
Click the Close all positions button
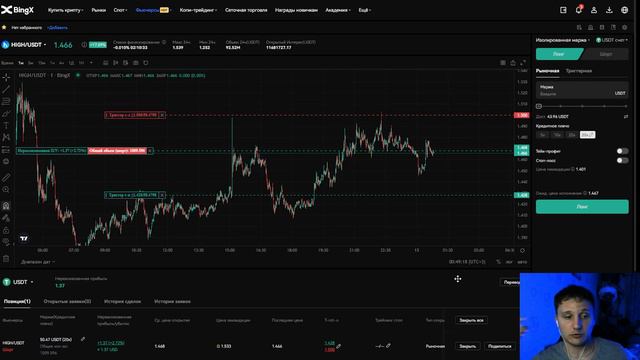pos(471,320)
